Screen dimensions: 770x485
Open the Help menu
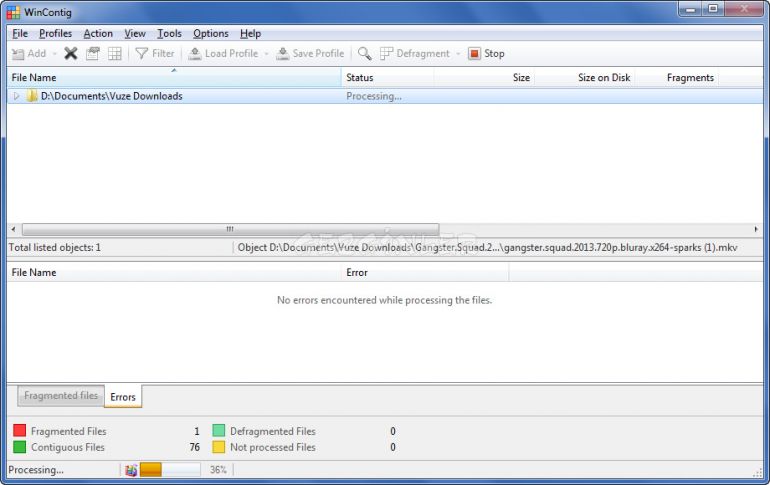(250, 33)
